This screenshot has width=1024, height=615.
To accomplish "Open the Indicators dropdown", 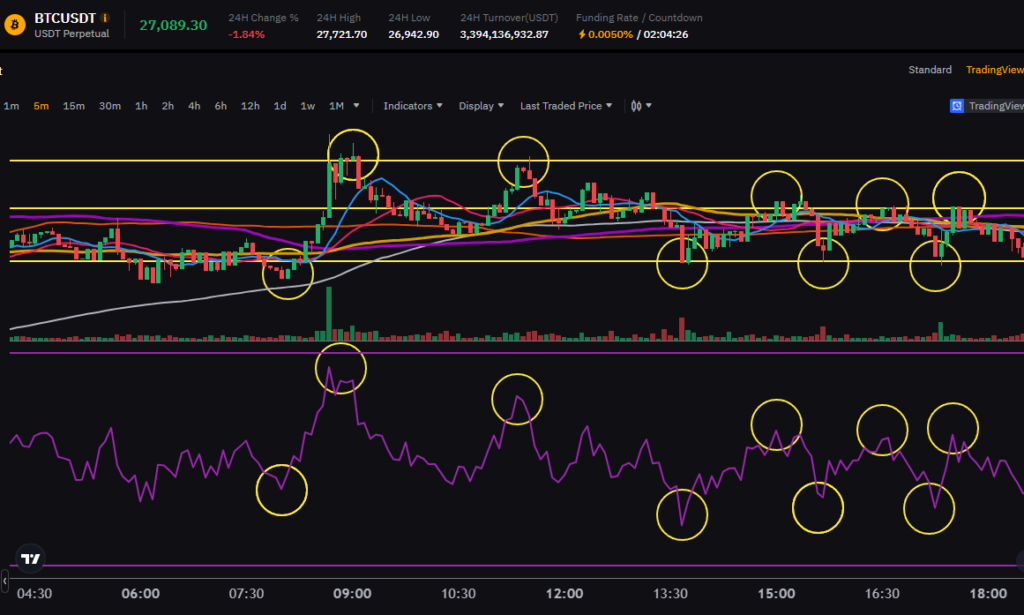I will tap(413, 106).
